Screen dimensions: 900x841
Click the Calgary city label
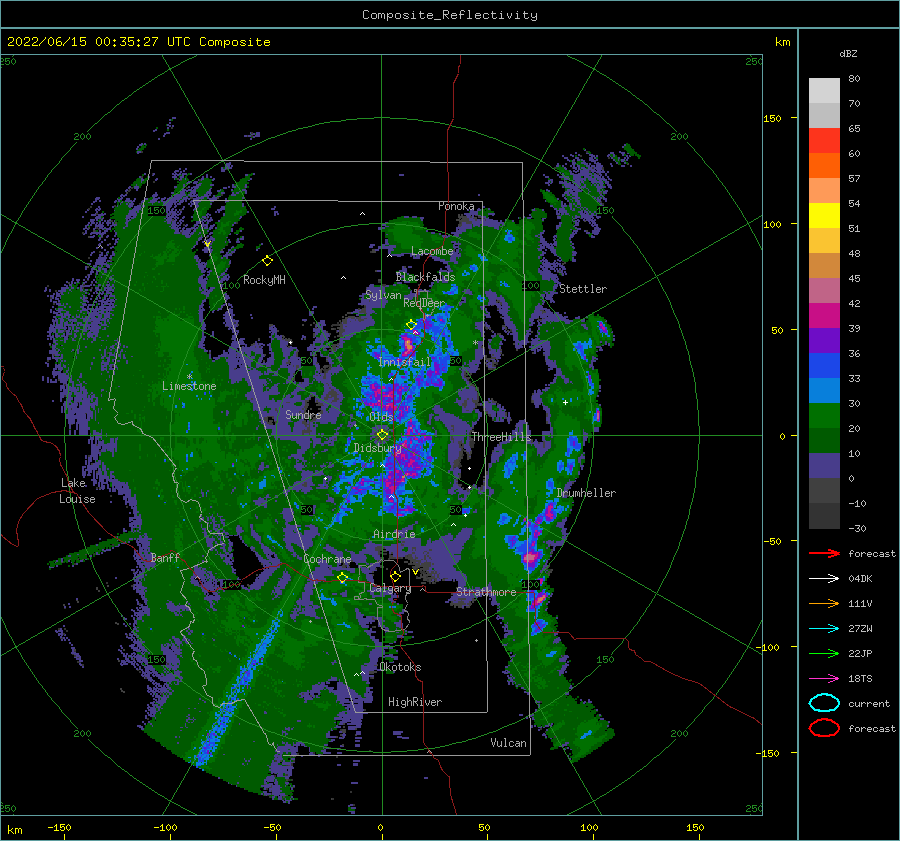pyautogui.click(x=390, y=588)
